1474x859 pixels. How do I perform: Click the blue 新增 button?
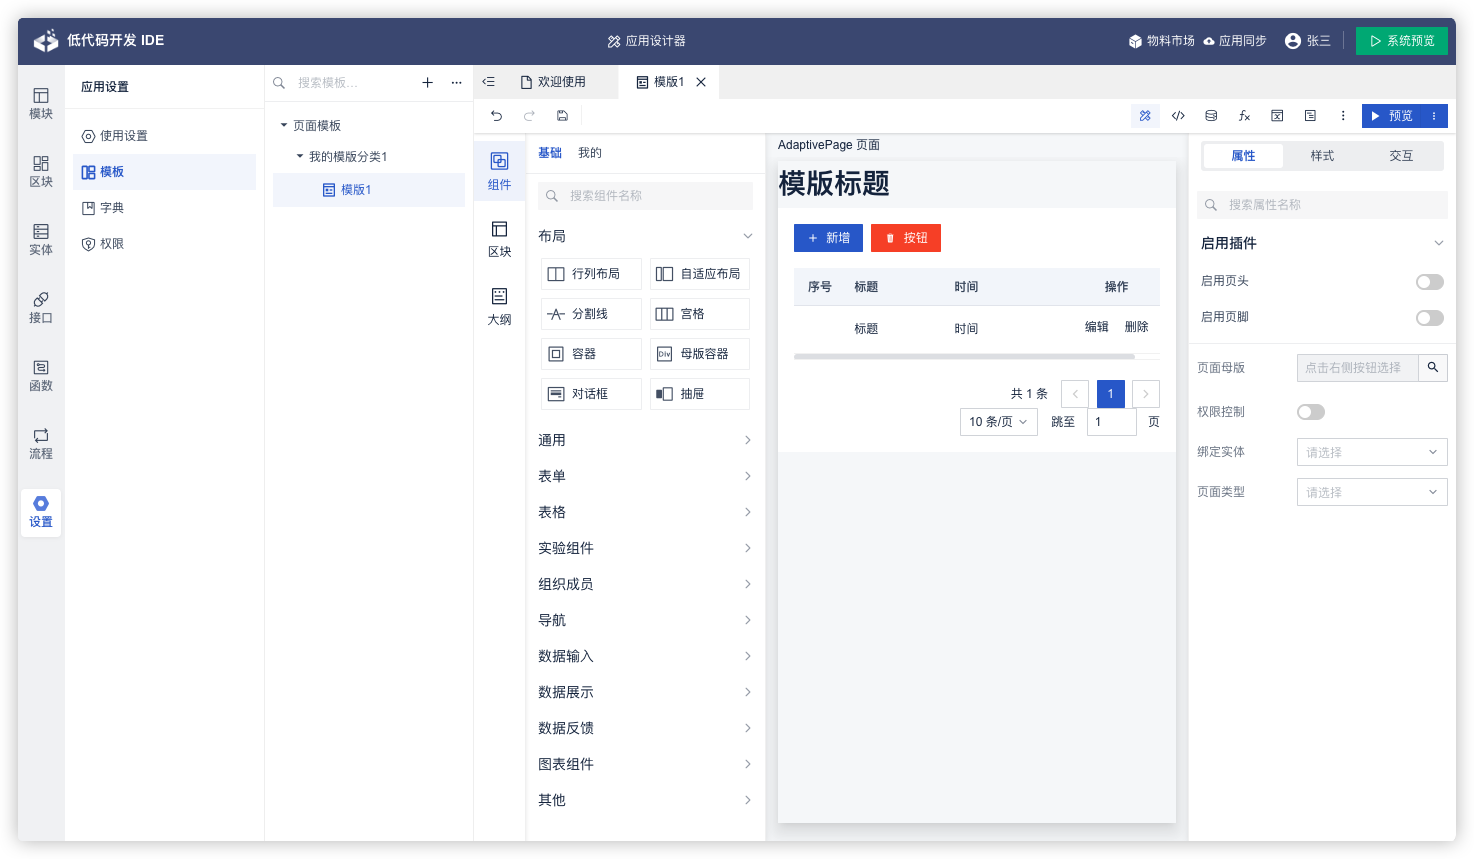tap(828, 238)
